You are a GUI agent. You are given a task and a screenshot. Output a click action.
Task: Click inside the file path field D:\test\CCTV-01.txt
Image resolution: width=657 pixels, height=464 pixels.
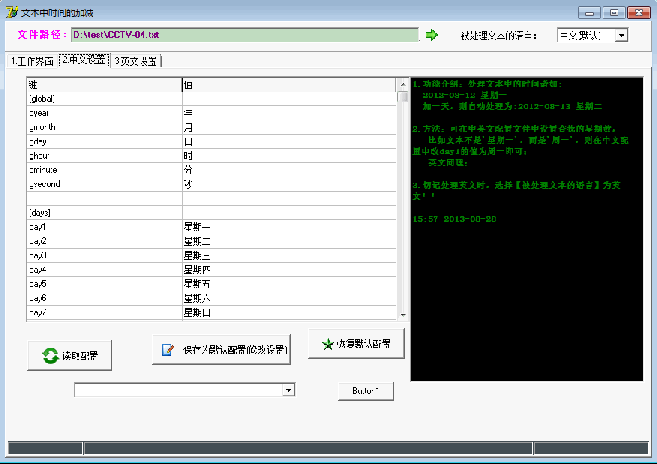[x=245, y=35]
